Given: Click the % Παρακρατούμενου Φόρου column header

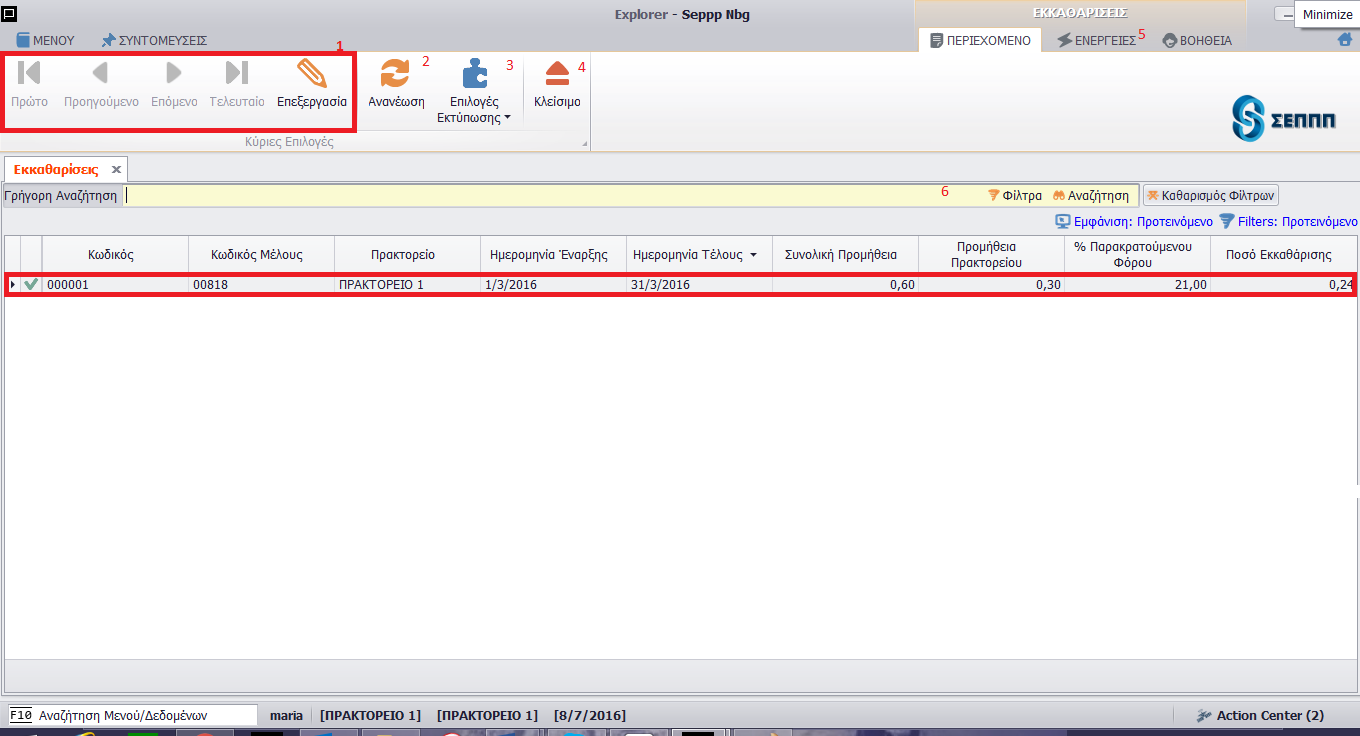Looking at the screenshot, I should pos(1138,255).
